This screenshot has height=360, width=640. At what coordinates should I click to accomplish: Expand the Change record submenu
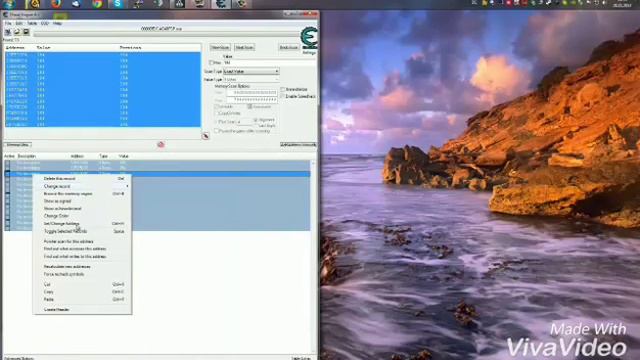point(82,186)
